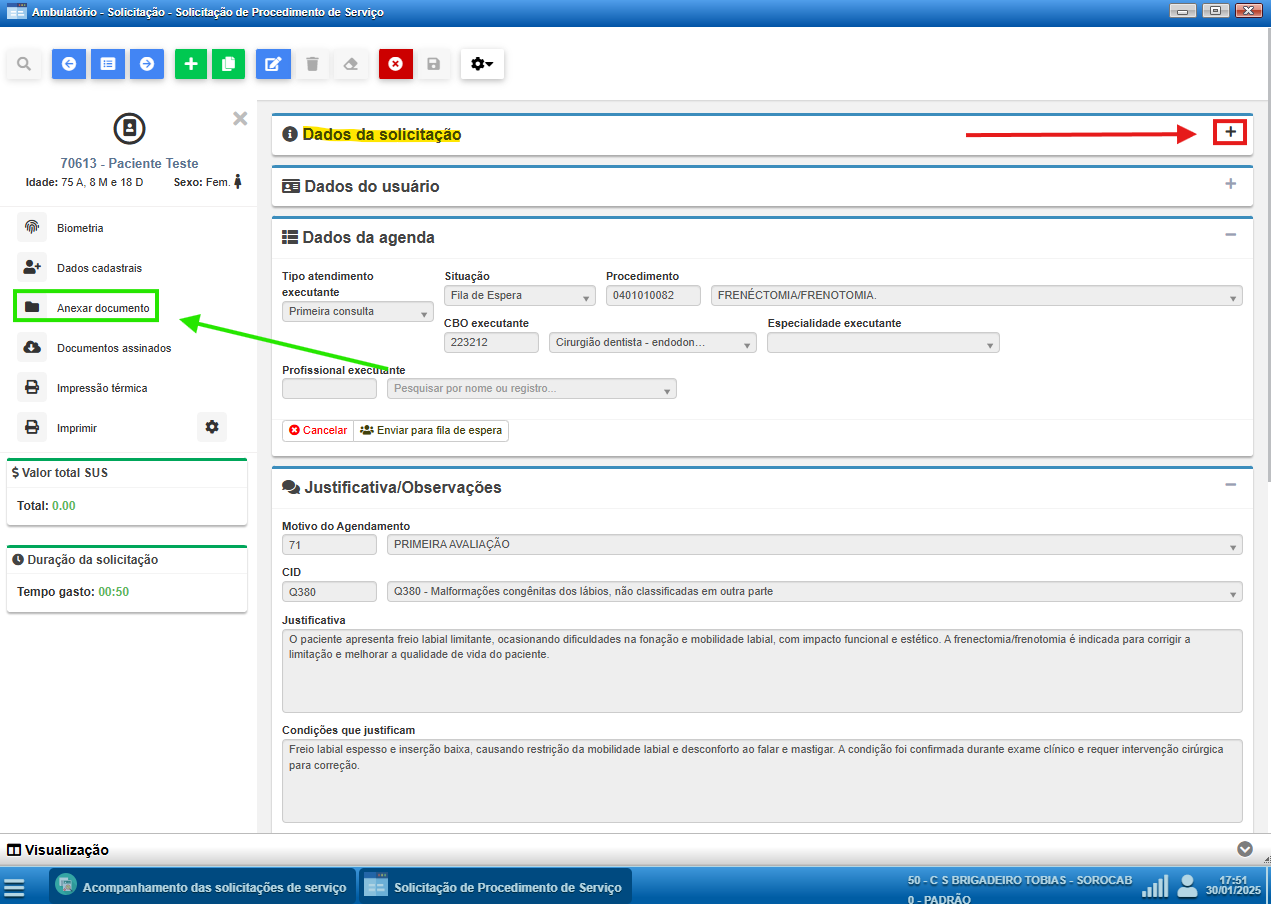Click the green copy record icon
The width and height of the screenshot is (1271, 904).
click(x=228, y=64)
